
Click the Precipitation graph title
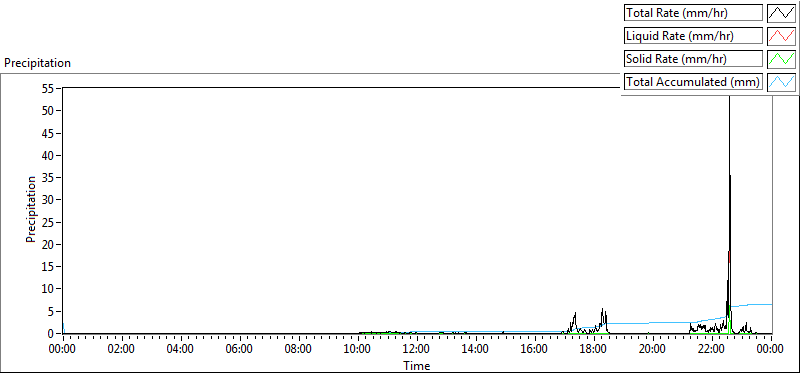[37, 63]
